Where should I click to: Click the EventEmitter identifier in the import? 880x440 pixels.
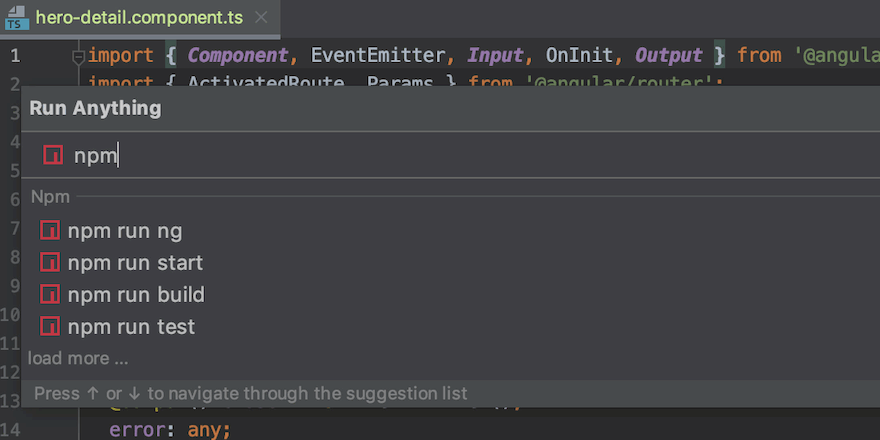pyautogui.click(x=378, y=56)
